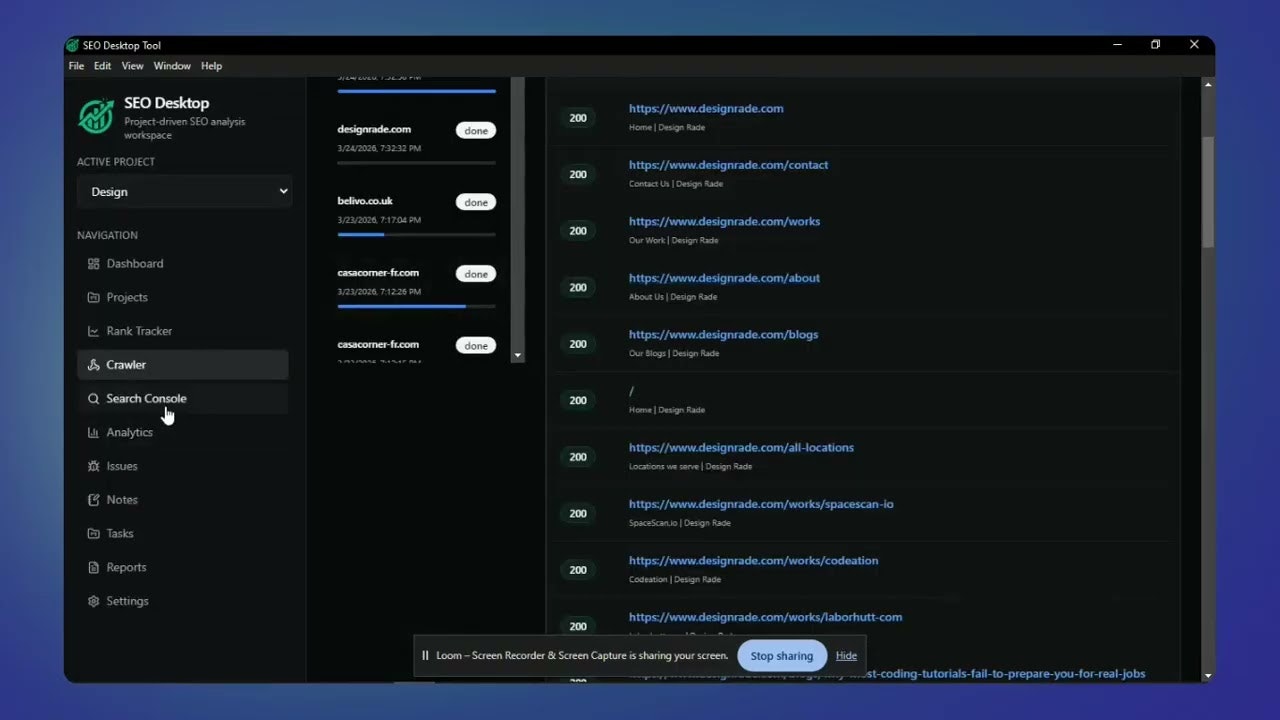The height and width of the screenshot is (720, 1280).
Task: Click the designrade.com crawl progress bar
Action: pyautogui.click(x=416, y=162)
